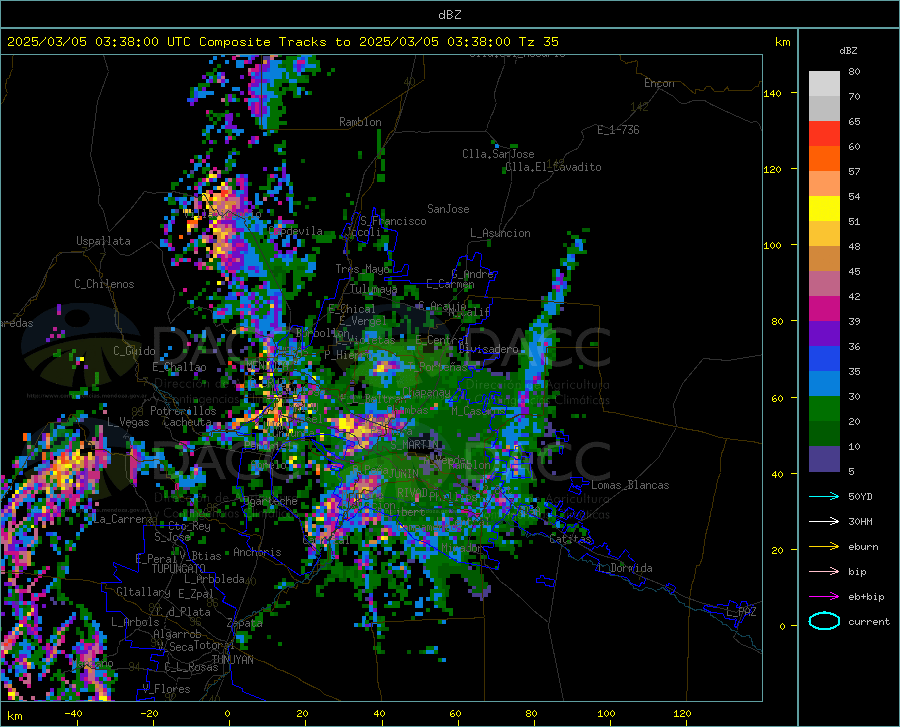Viewport: 900px width, 727px height.
Task: Click the SanJose map label
Action: coord(448,209)
